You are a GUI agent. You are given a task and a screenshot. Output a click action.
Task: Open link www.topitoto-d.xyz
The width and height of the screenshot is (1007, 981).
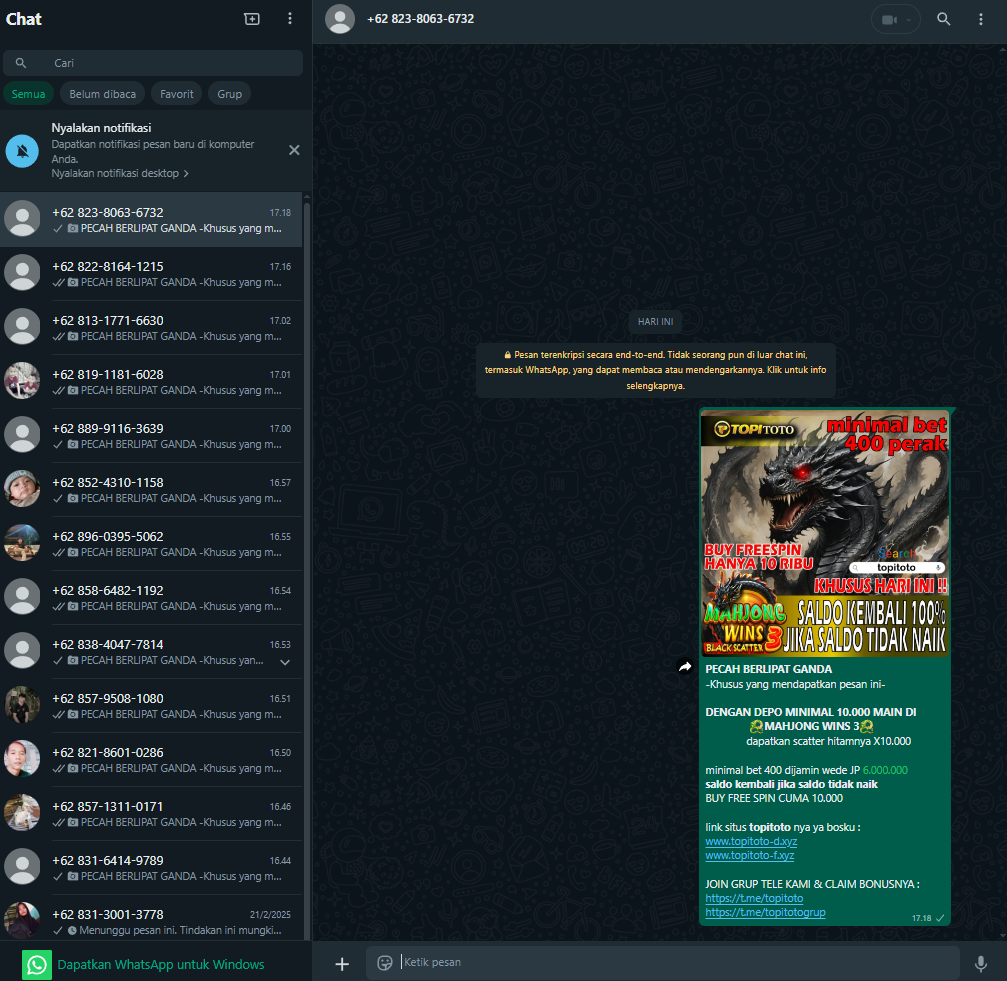click(751, 841)
